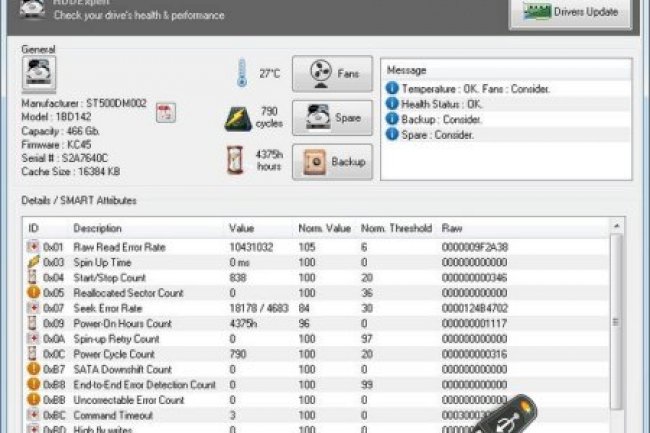Click the Spare drive button
The width and height of the screenshot is (650, 433).
point(332,117)
